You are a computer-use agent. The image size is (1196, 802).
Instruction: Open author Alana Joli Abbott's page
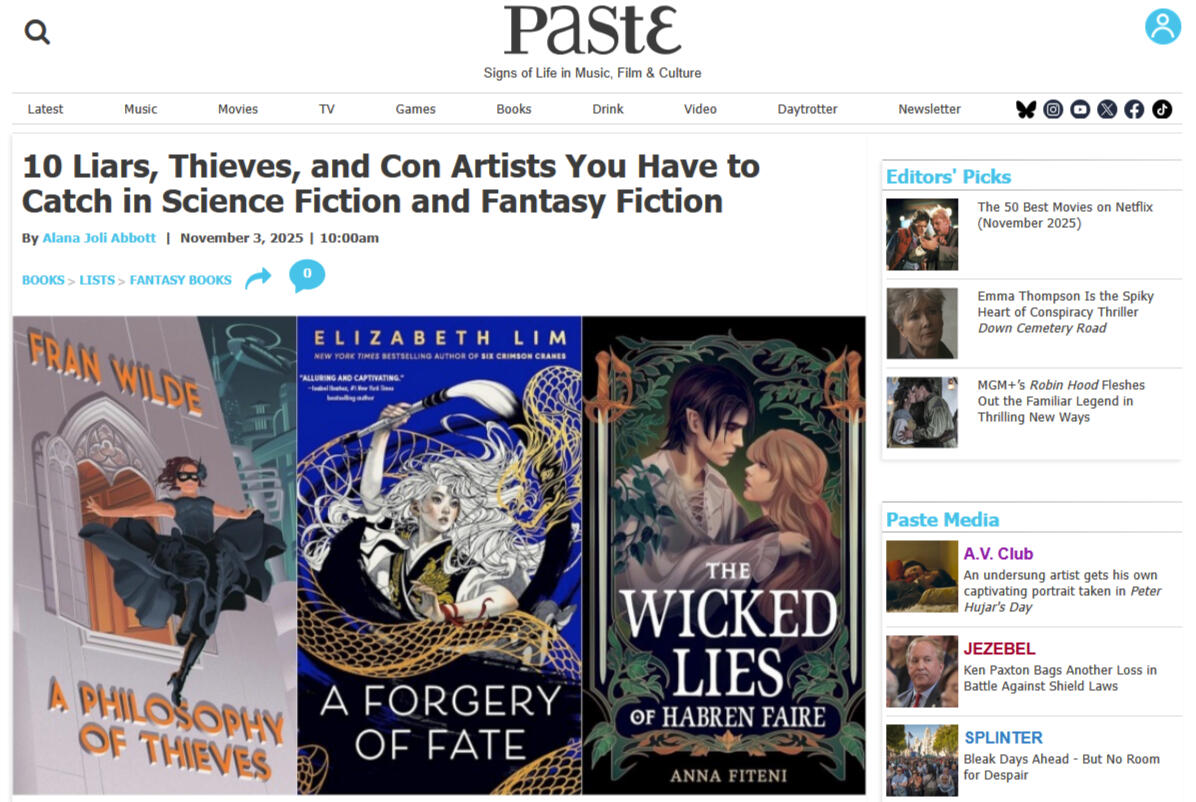click(x=99, y=238)
